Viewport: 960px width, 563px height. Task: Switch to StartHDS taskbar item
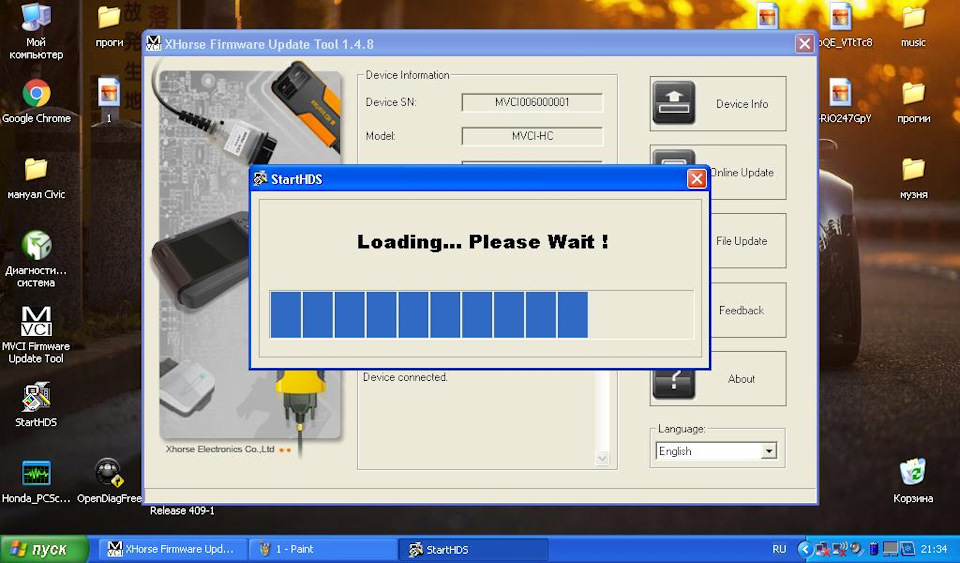(474, 549)
